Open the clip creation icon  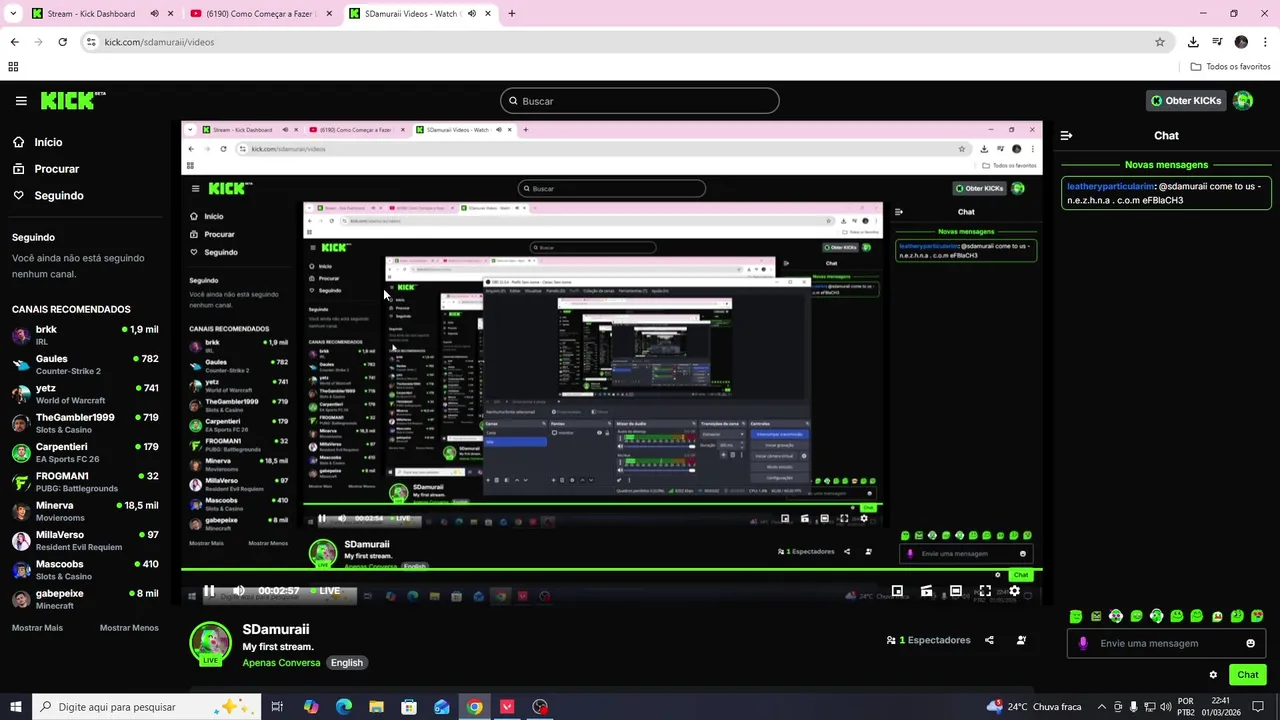coord(927,591)
